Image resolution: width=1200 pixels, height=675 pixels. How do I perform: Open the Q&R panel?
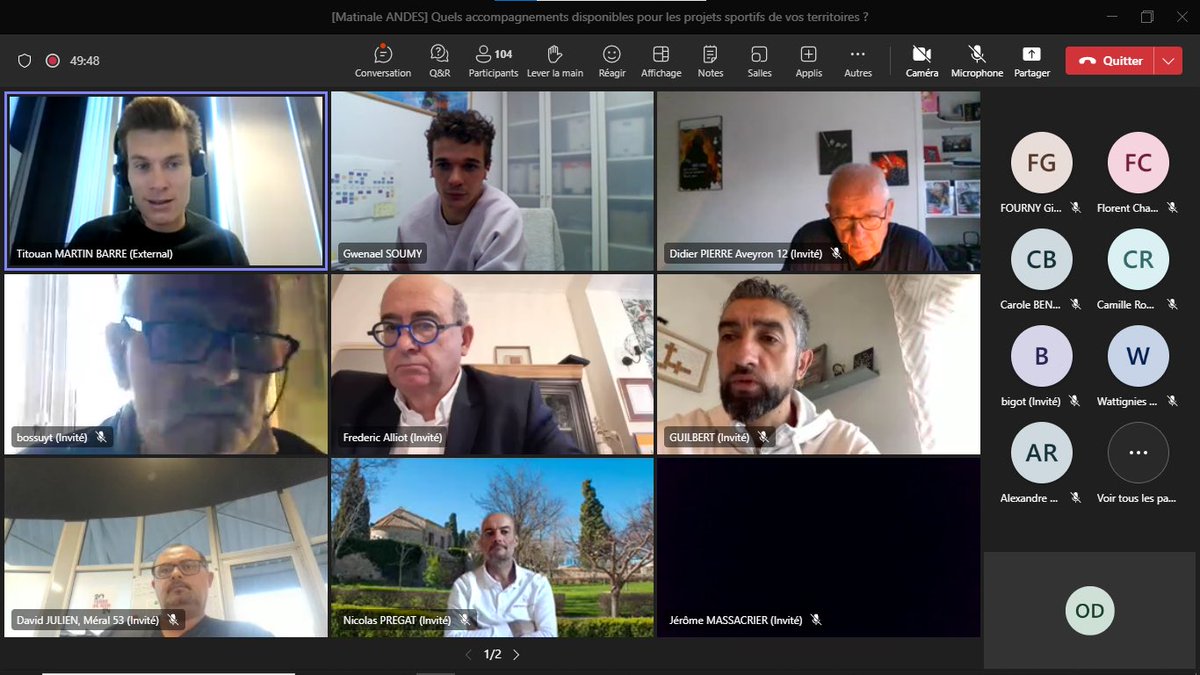pyautogui.click(x=439, y=61)
